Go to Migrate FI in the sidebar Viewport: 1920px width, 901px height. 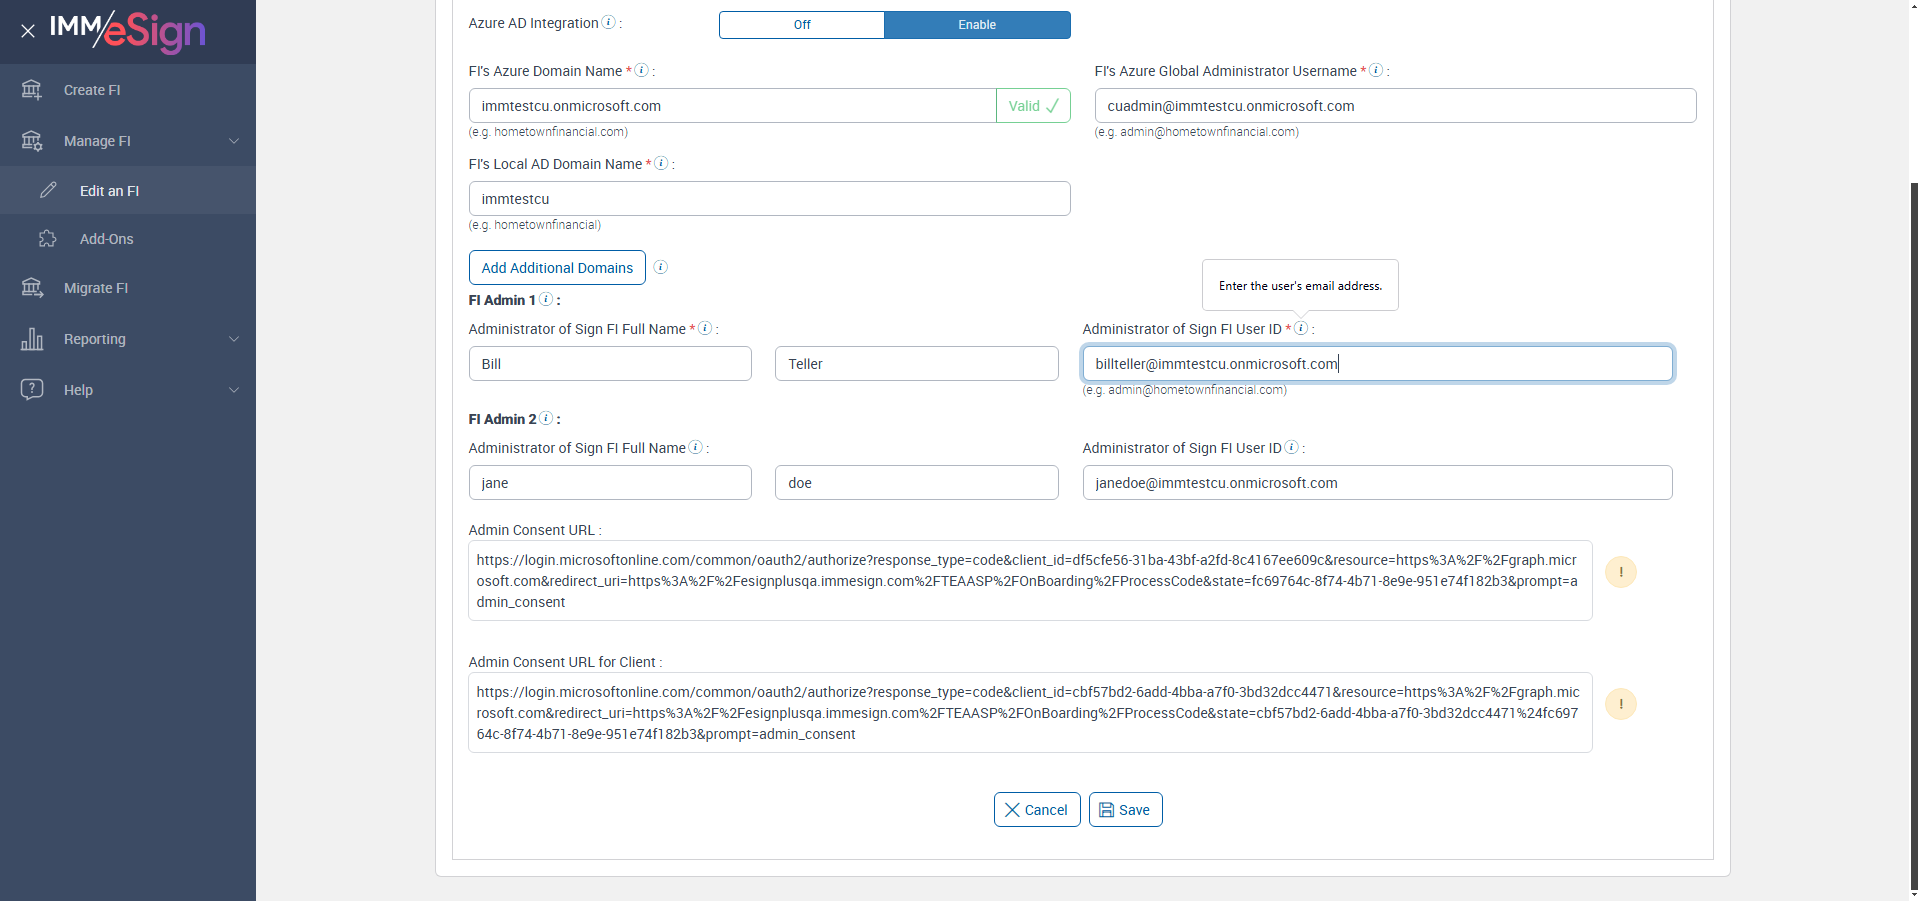tap(96, 288)
